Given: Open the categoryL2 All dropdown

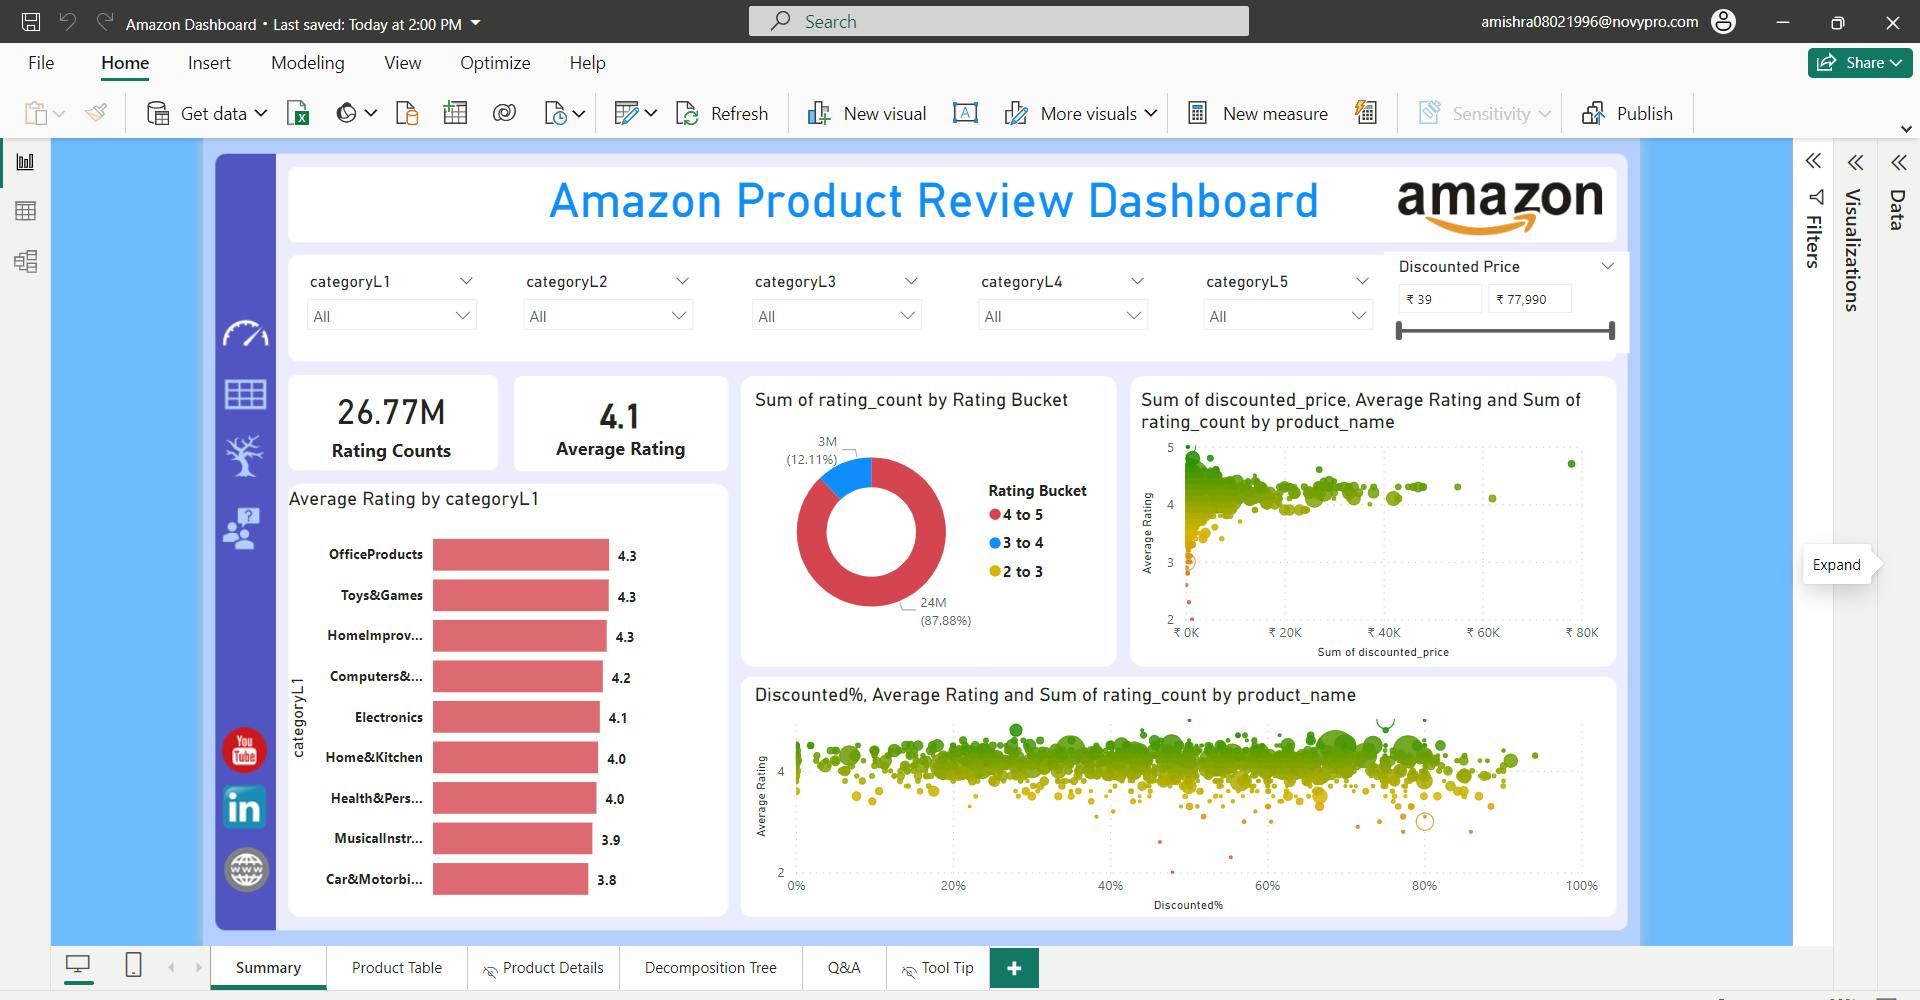Looking at the screenshot, I should [x=607, y=316].
